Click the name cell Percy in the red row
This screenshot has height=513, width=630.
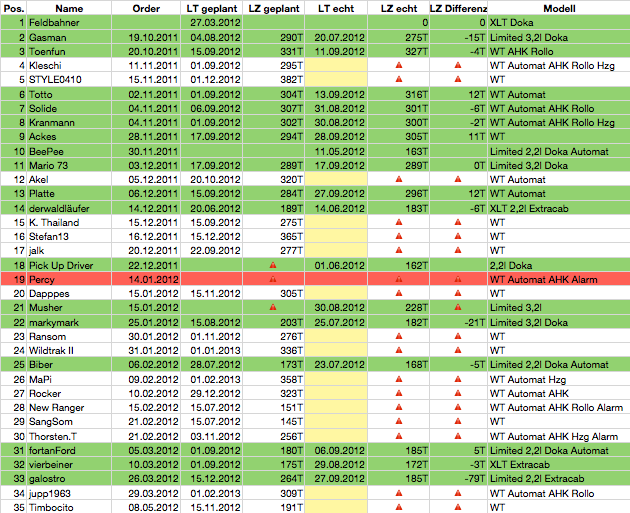click(x=69, y=279)
